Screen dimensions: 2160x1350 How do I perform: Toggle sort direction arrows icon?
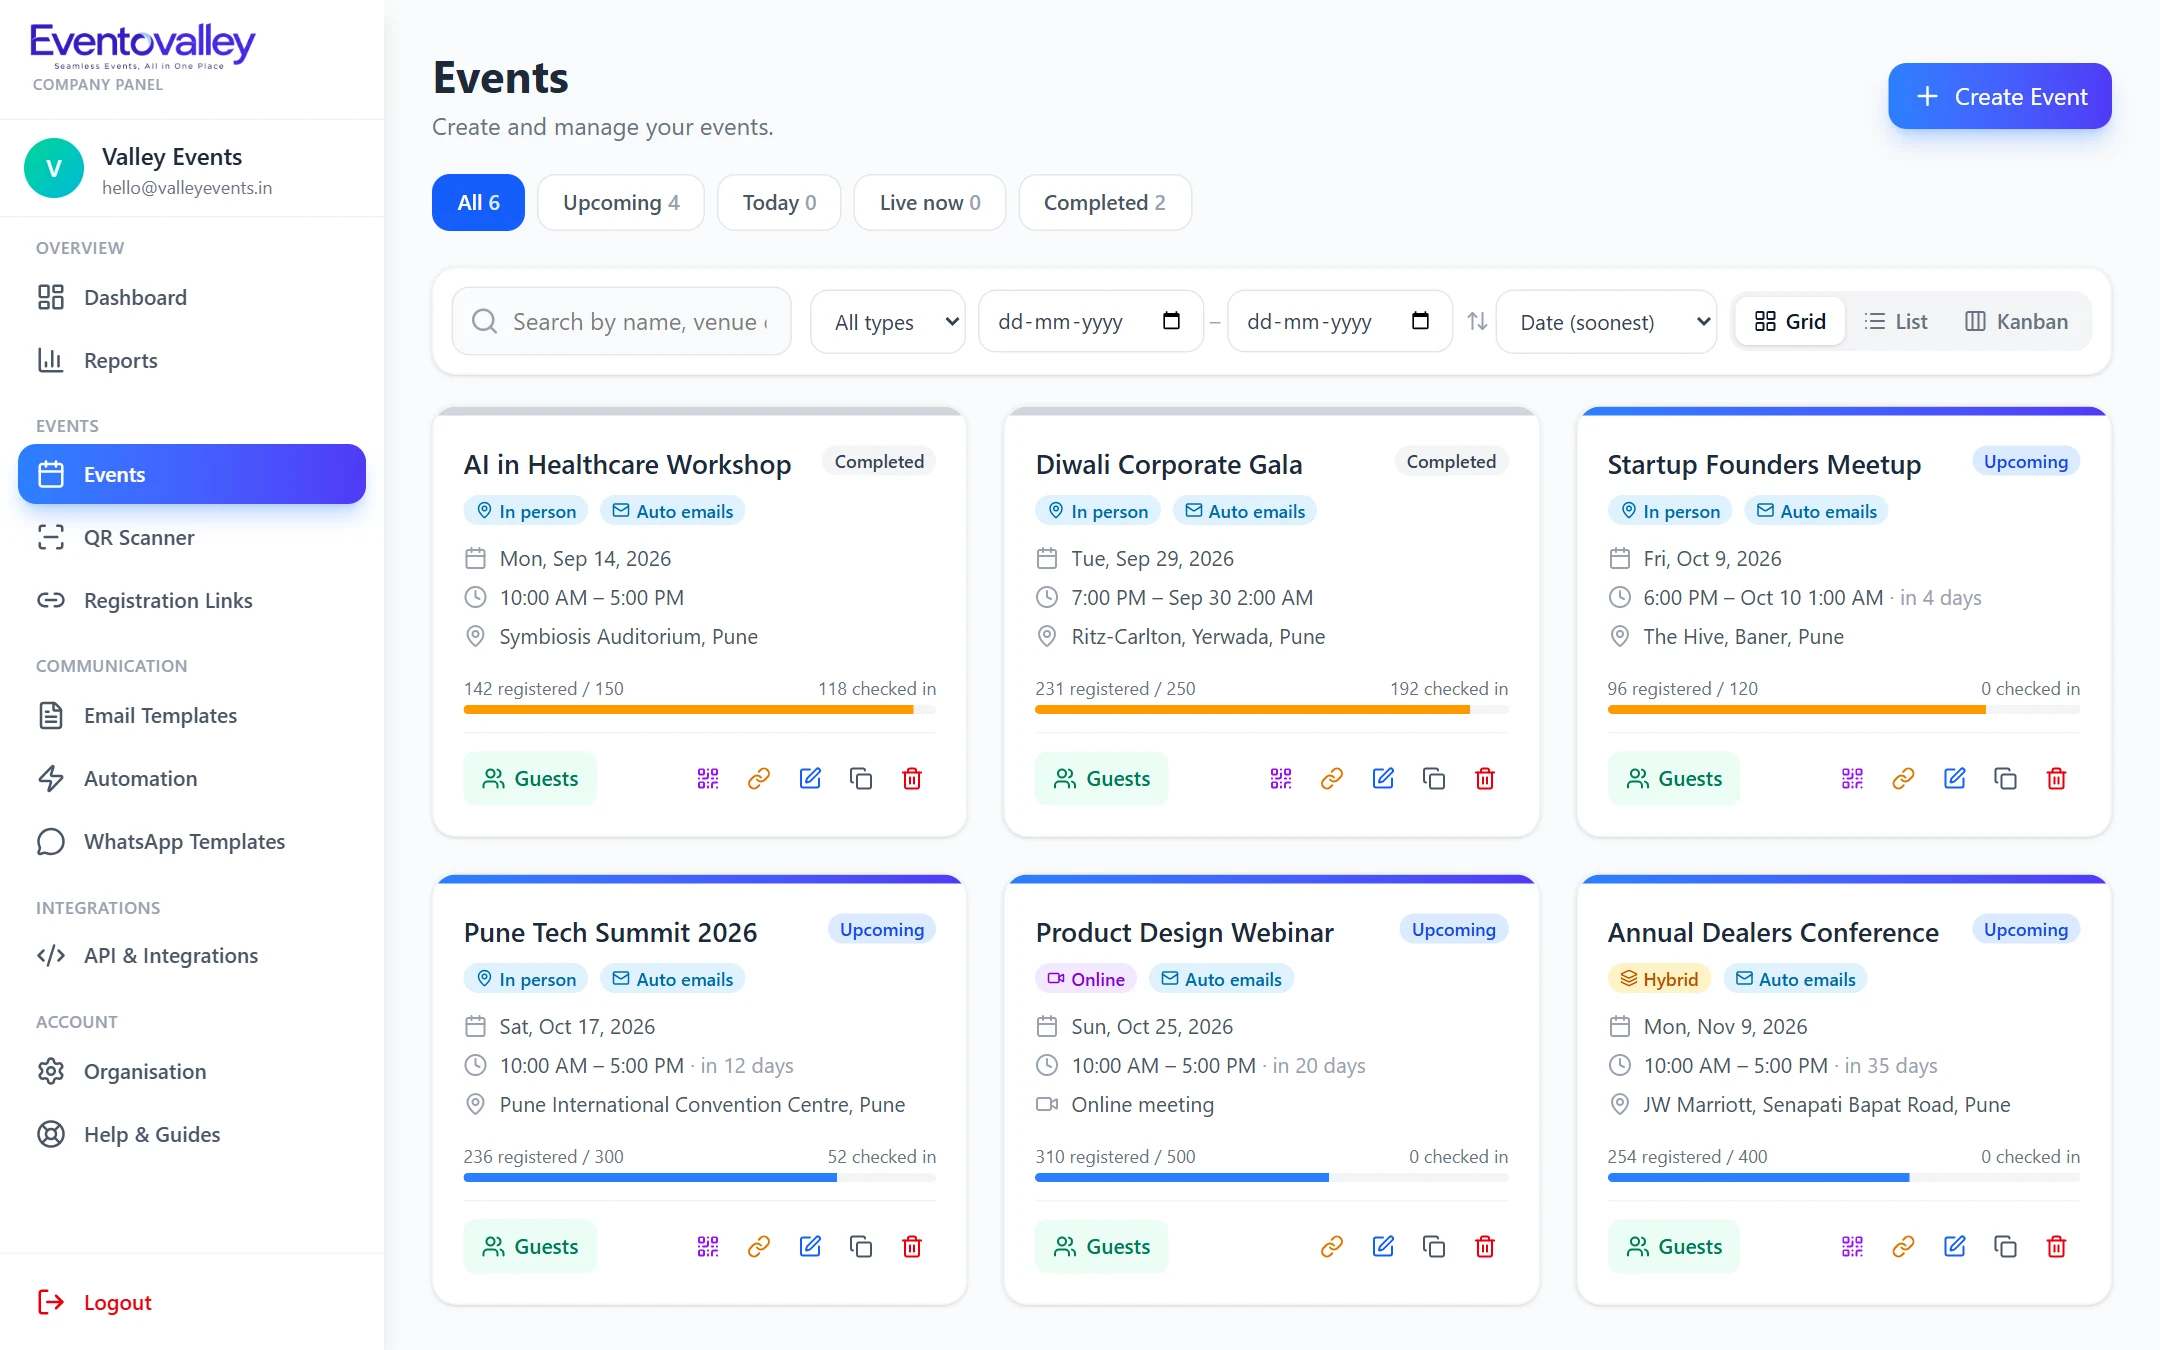(1477, 321)
